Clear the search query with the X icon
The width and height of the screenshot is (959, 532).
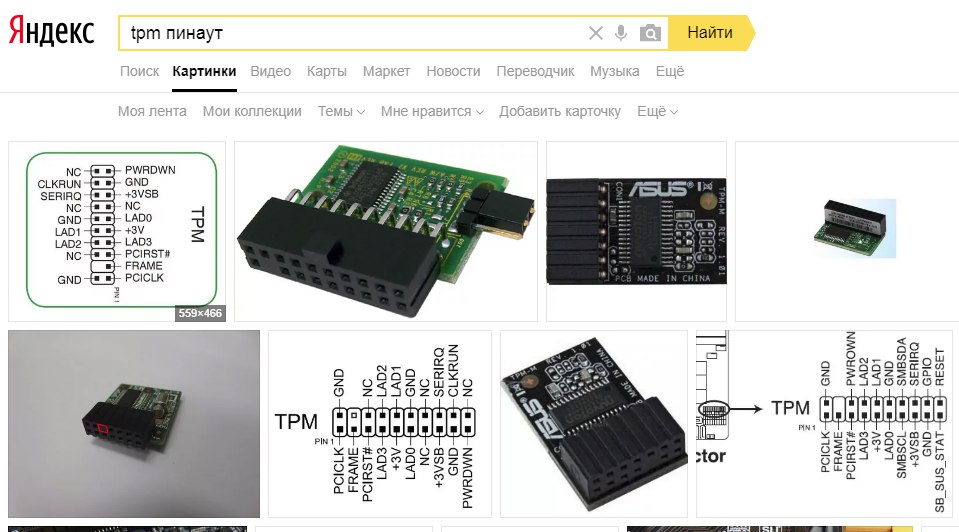[x=596, y=33]
